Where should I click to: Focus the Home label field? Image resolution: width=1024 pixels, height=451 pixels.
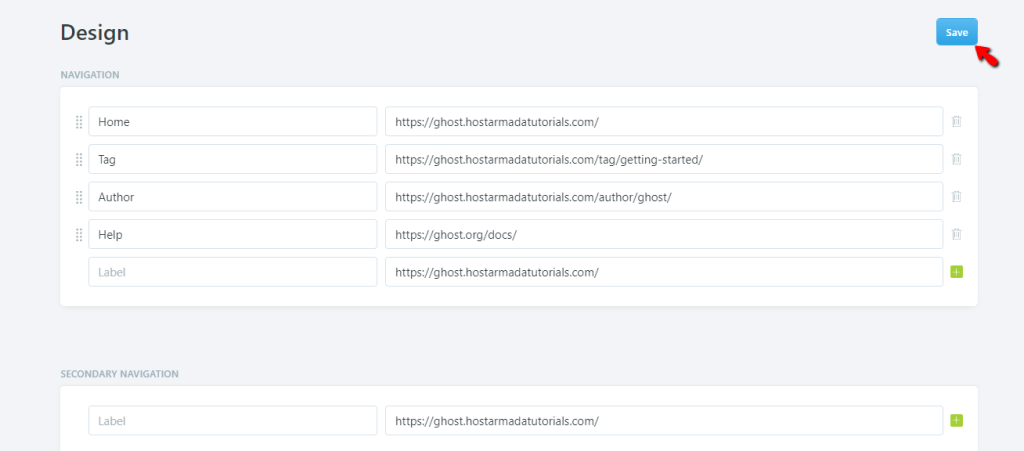click(232, 122)
